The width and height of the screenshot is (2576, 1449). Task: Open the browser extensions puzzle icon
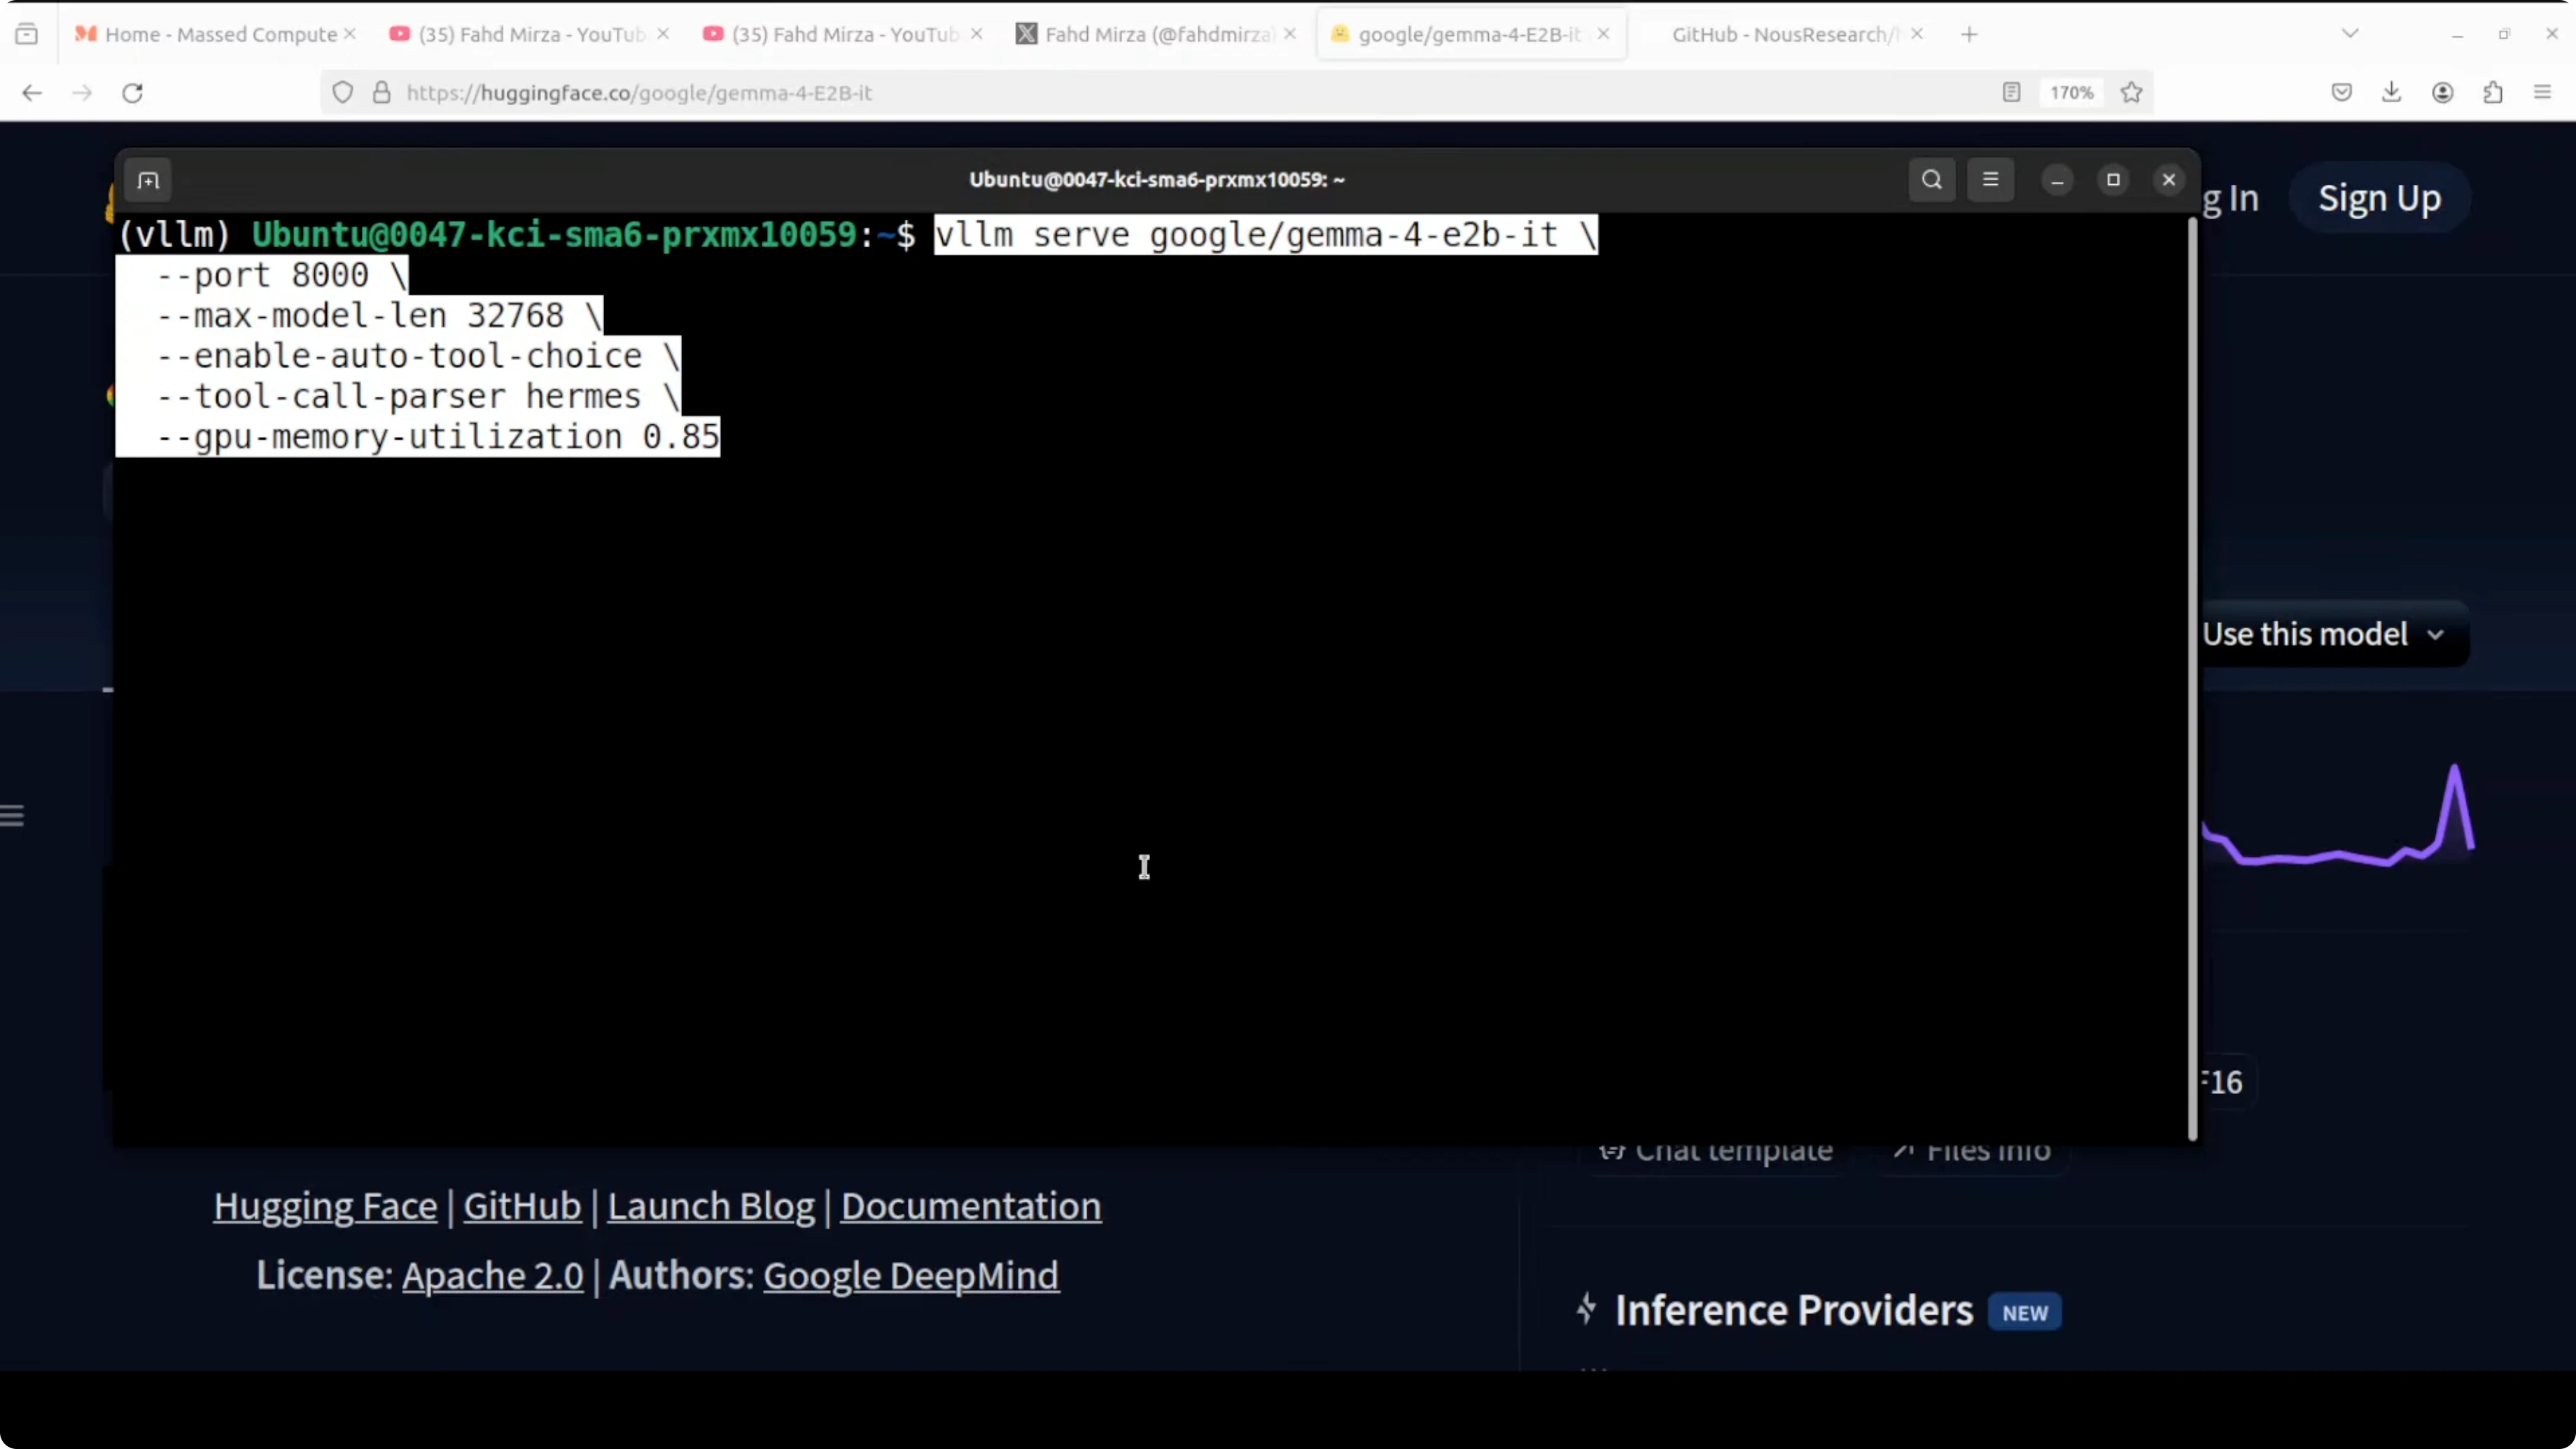2492,93
